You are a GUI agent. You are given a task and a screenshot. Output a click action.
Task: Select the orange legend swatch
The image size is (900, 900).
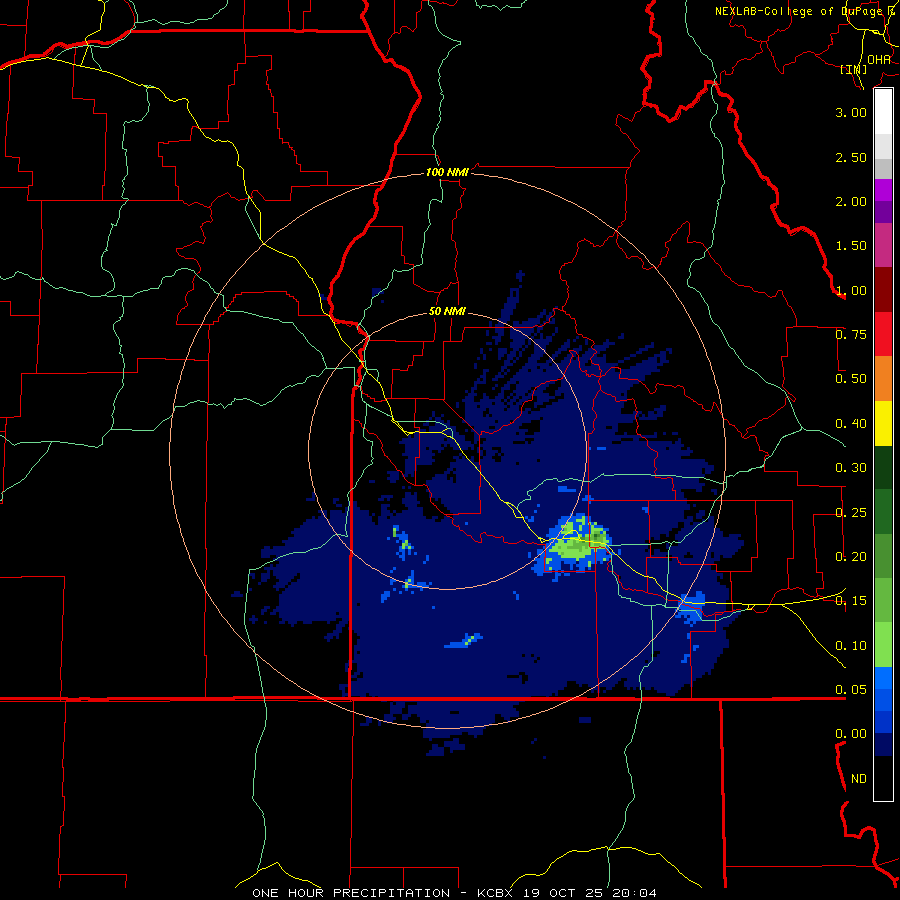tap(883, 378)
